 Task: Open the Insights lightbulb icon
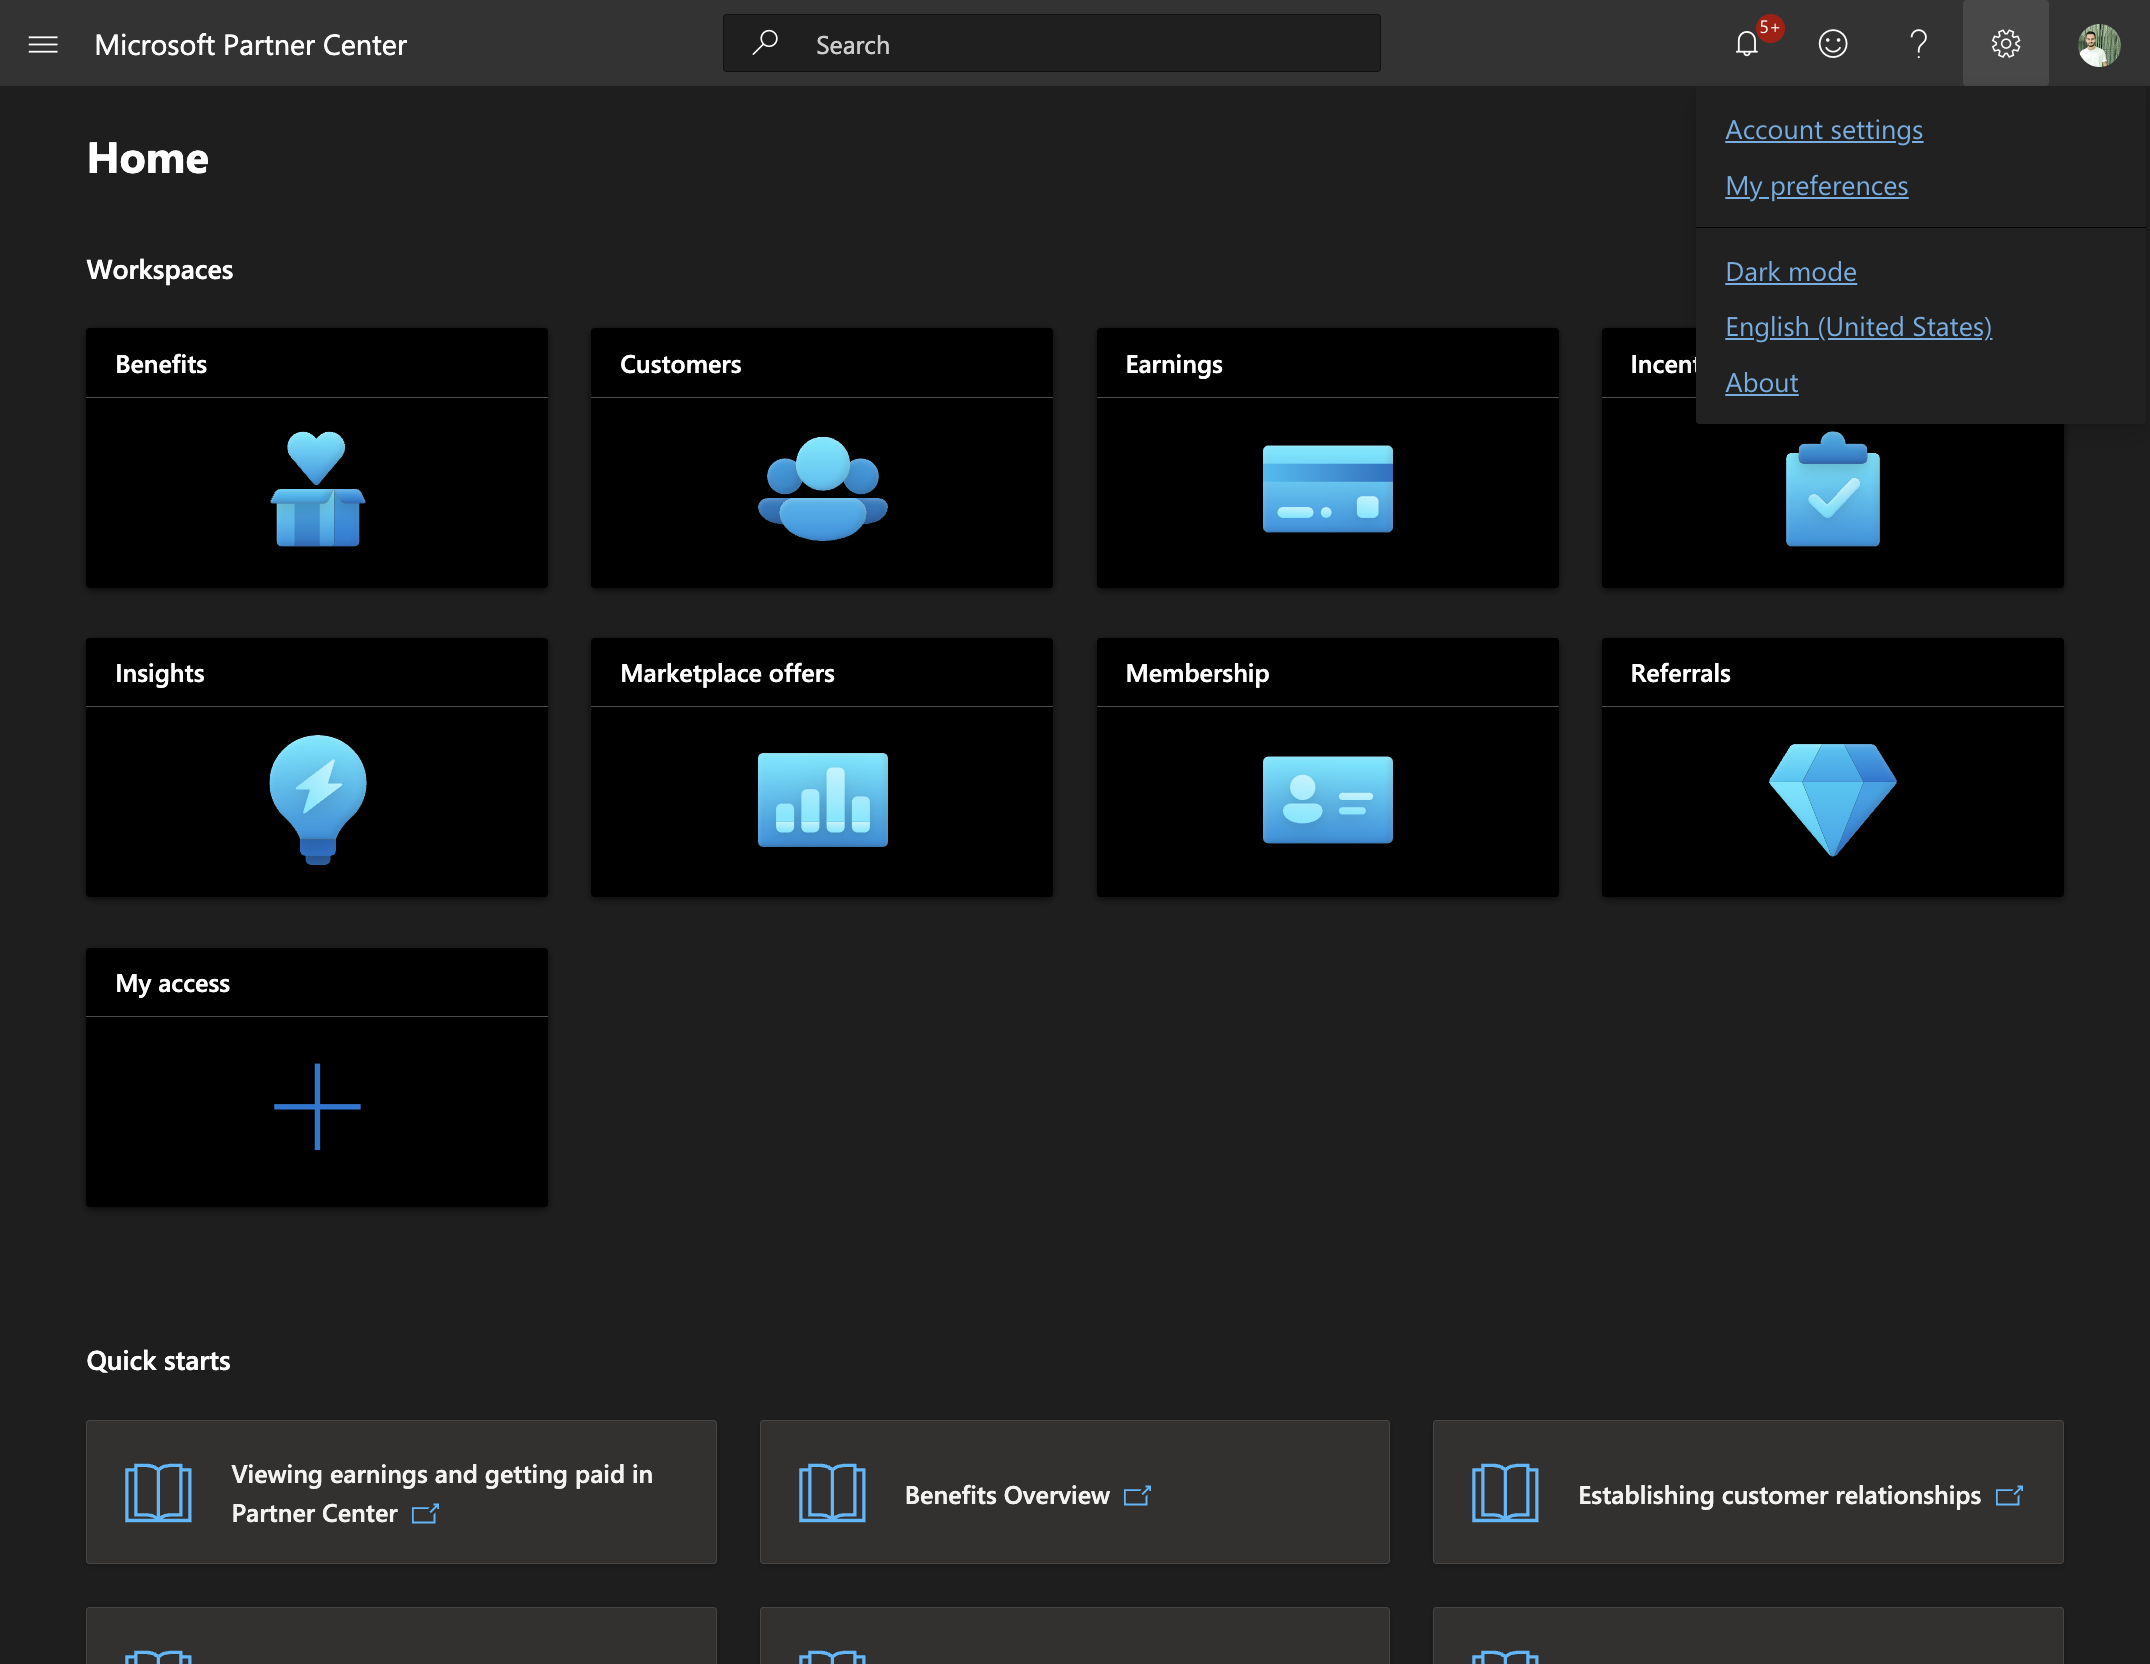(x=317, y=799)
